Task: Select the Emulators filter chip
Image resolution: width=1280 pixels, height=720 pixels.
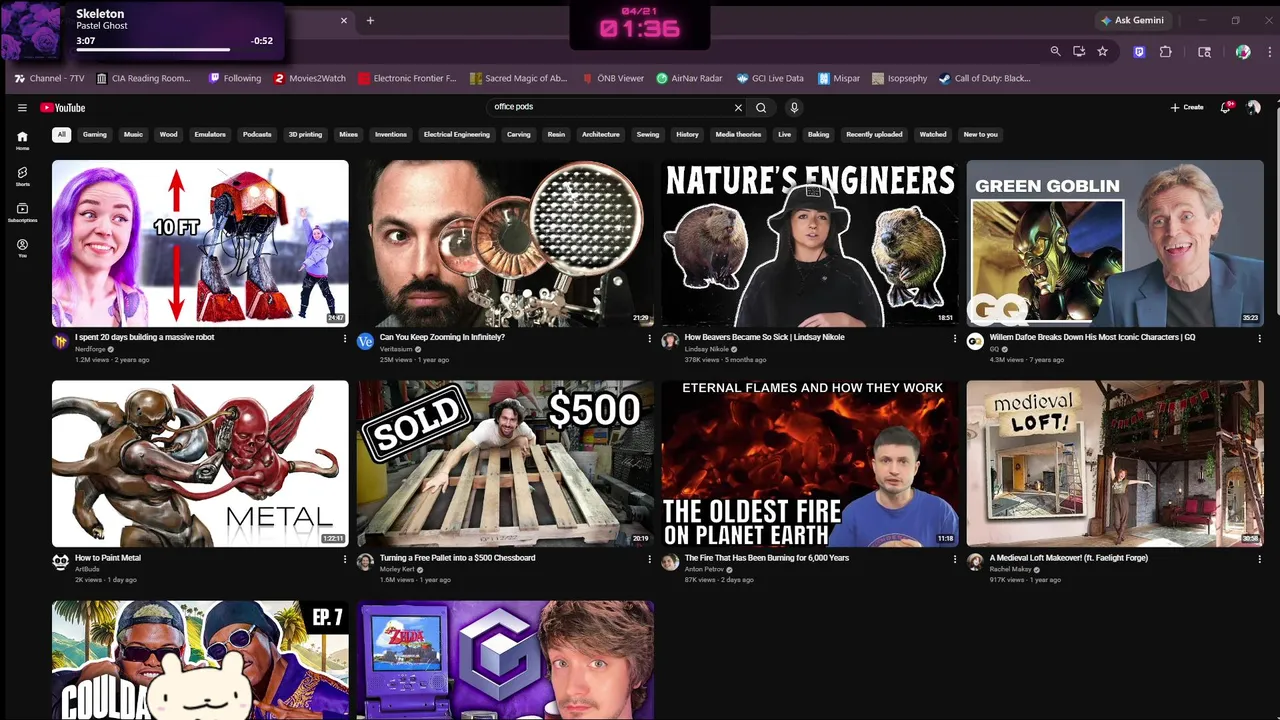Action: coord(210,134)
